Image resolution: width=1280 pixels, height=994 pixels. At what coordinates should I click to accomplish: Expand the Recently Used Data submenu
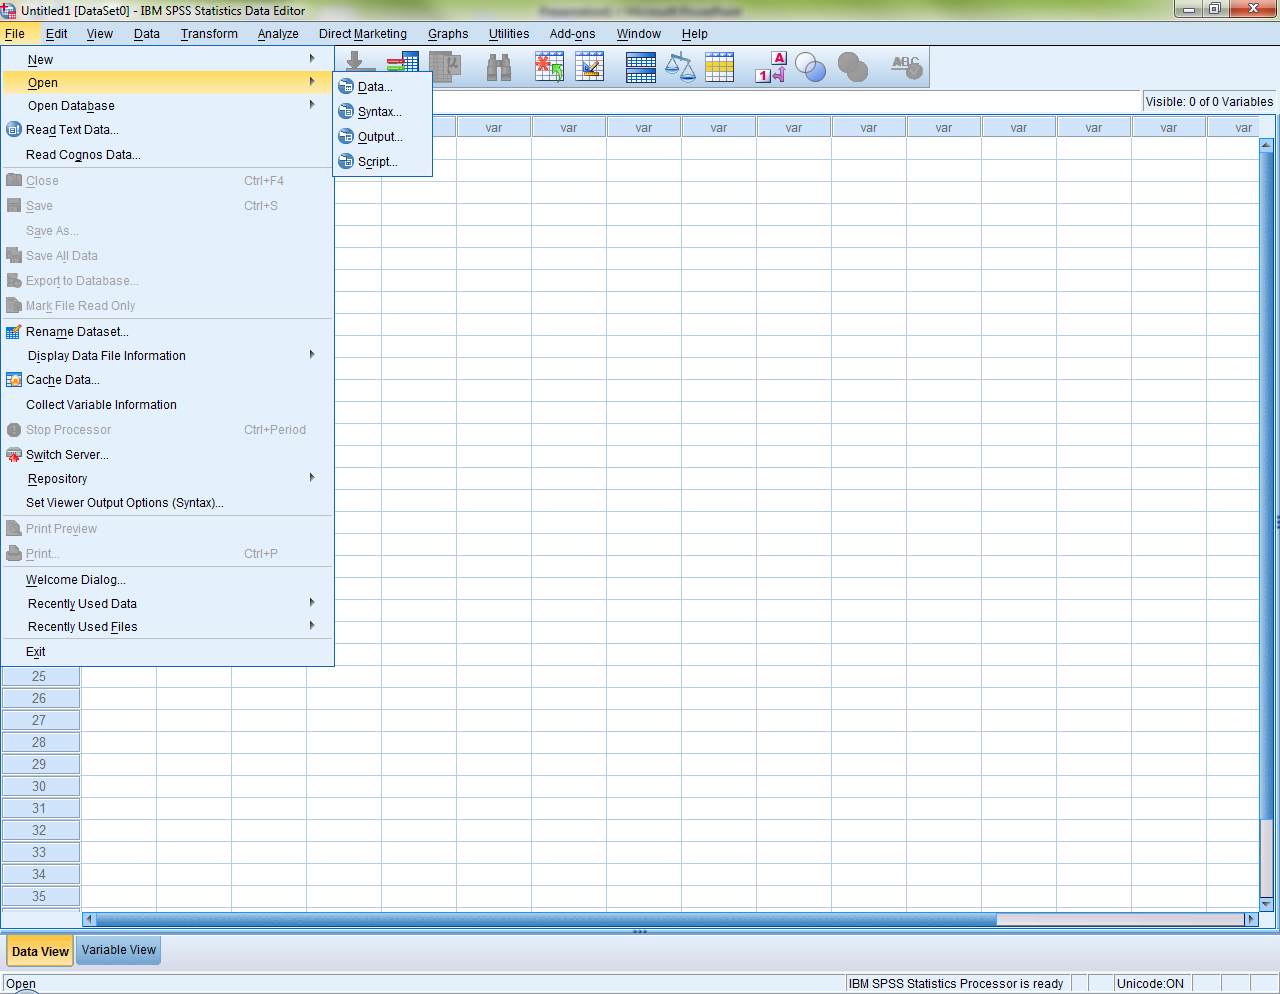point(167,604)
